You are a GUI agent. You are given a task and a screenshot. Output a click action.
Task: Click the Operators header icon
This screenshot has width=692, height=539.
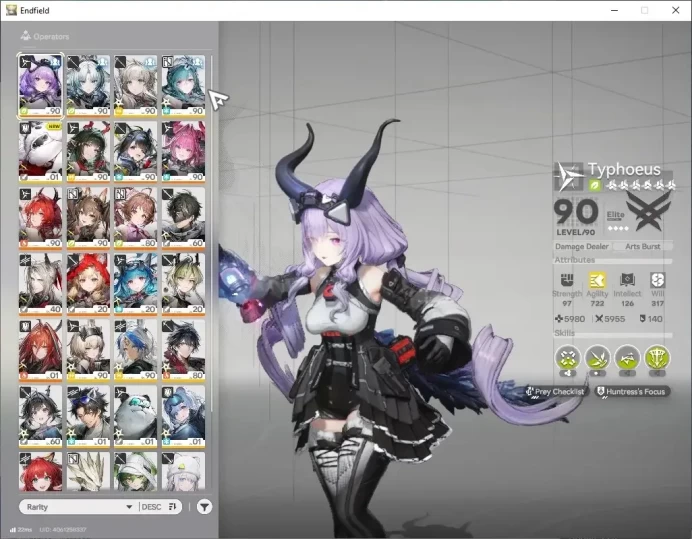click(26, 36)
